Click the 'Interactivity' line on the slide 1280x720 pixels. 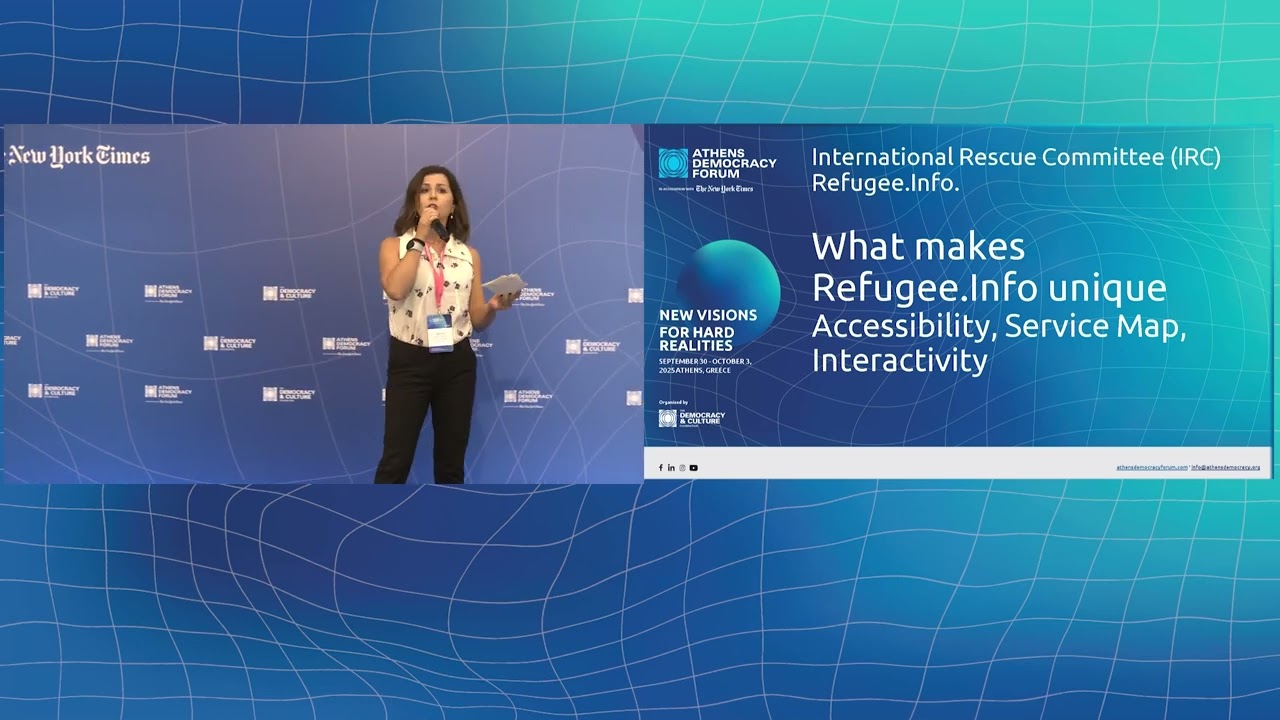[900, 360]
